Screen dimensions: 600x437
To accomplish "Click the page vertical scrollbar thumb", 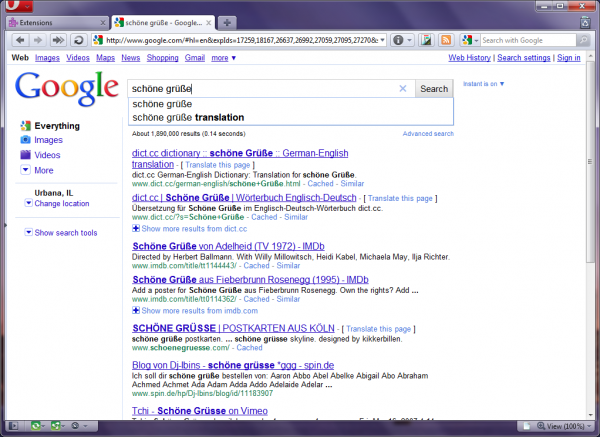I will 590,161.
